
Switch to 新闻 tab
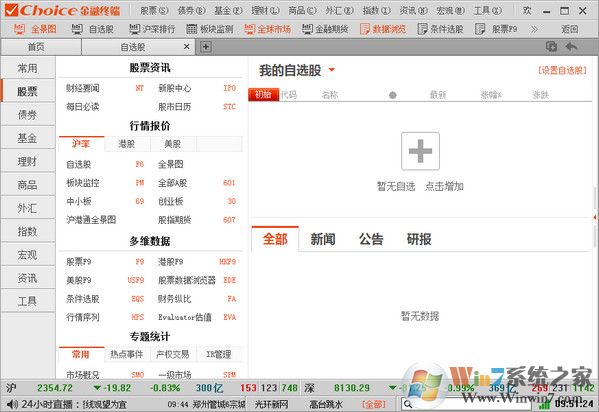tap(323, 239)
